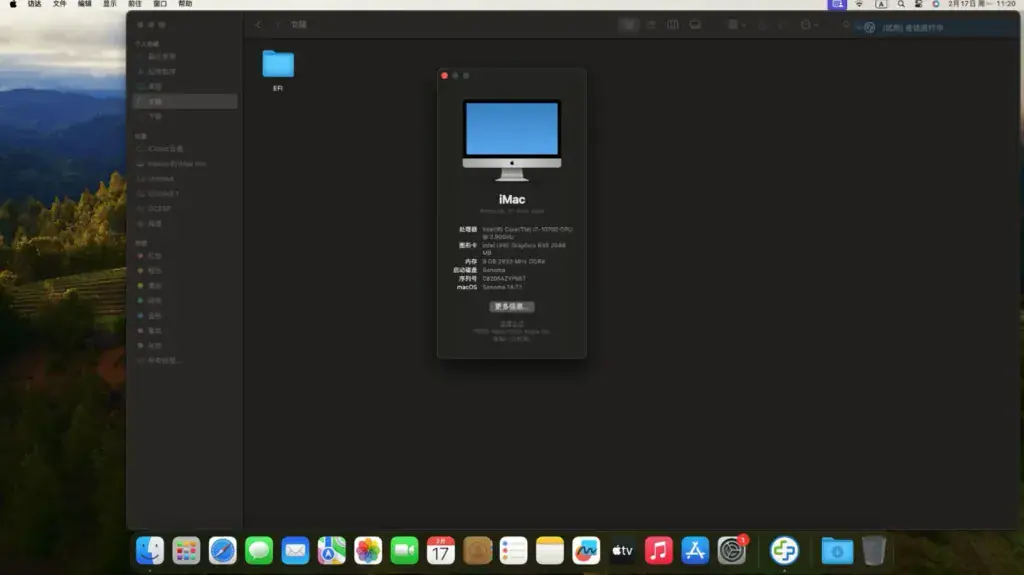Screen dimensions: 1024x575
Task: Open FaceTime from the Dock
Action: pos(404,550)
